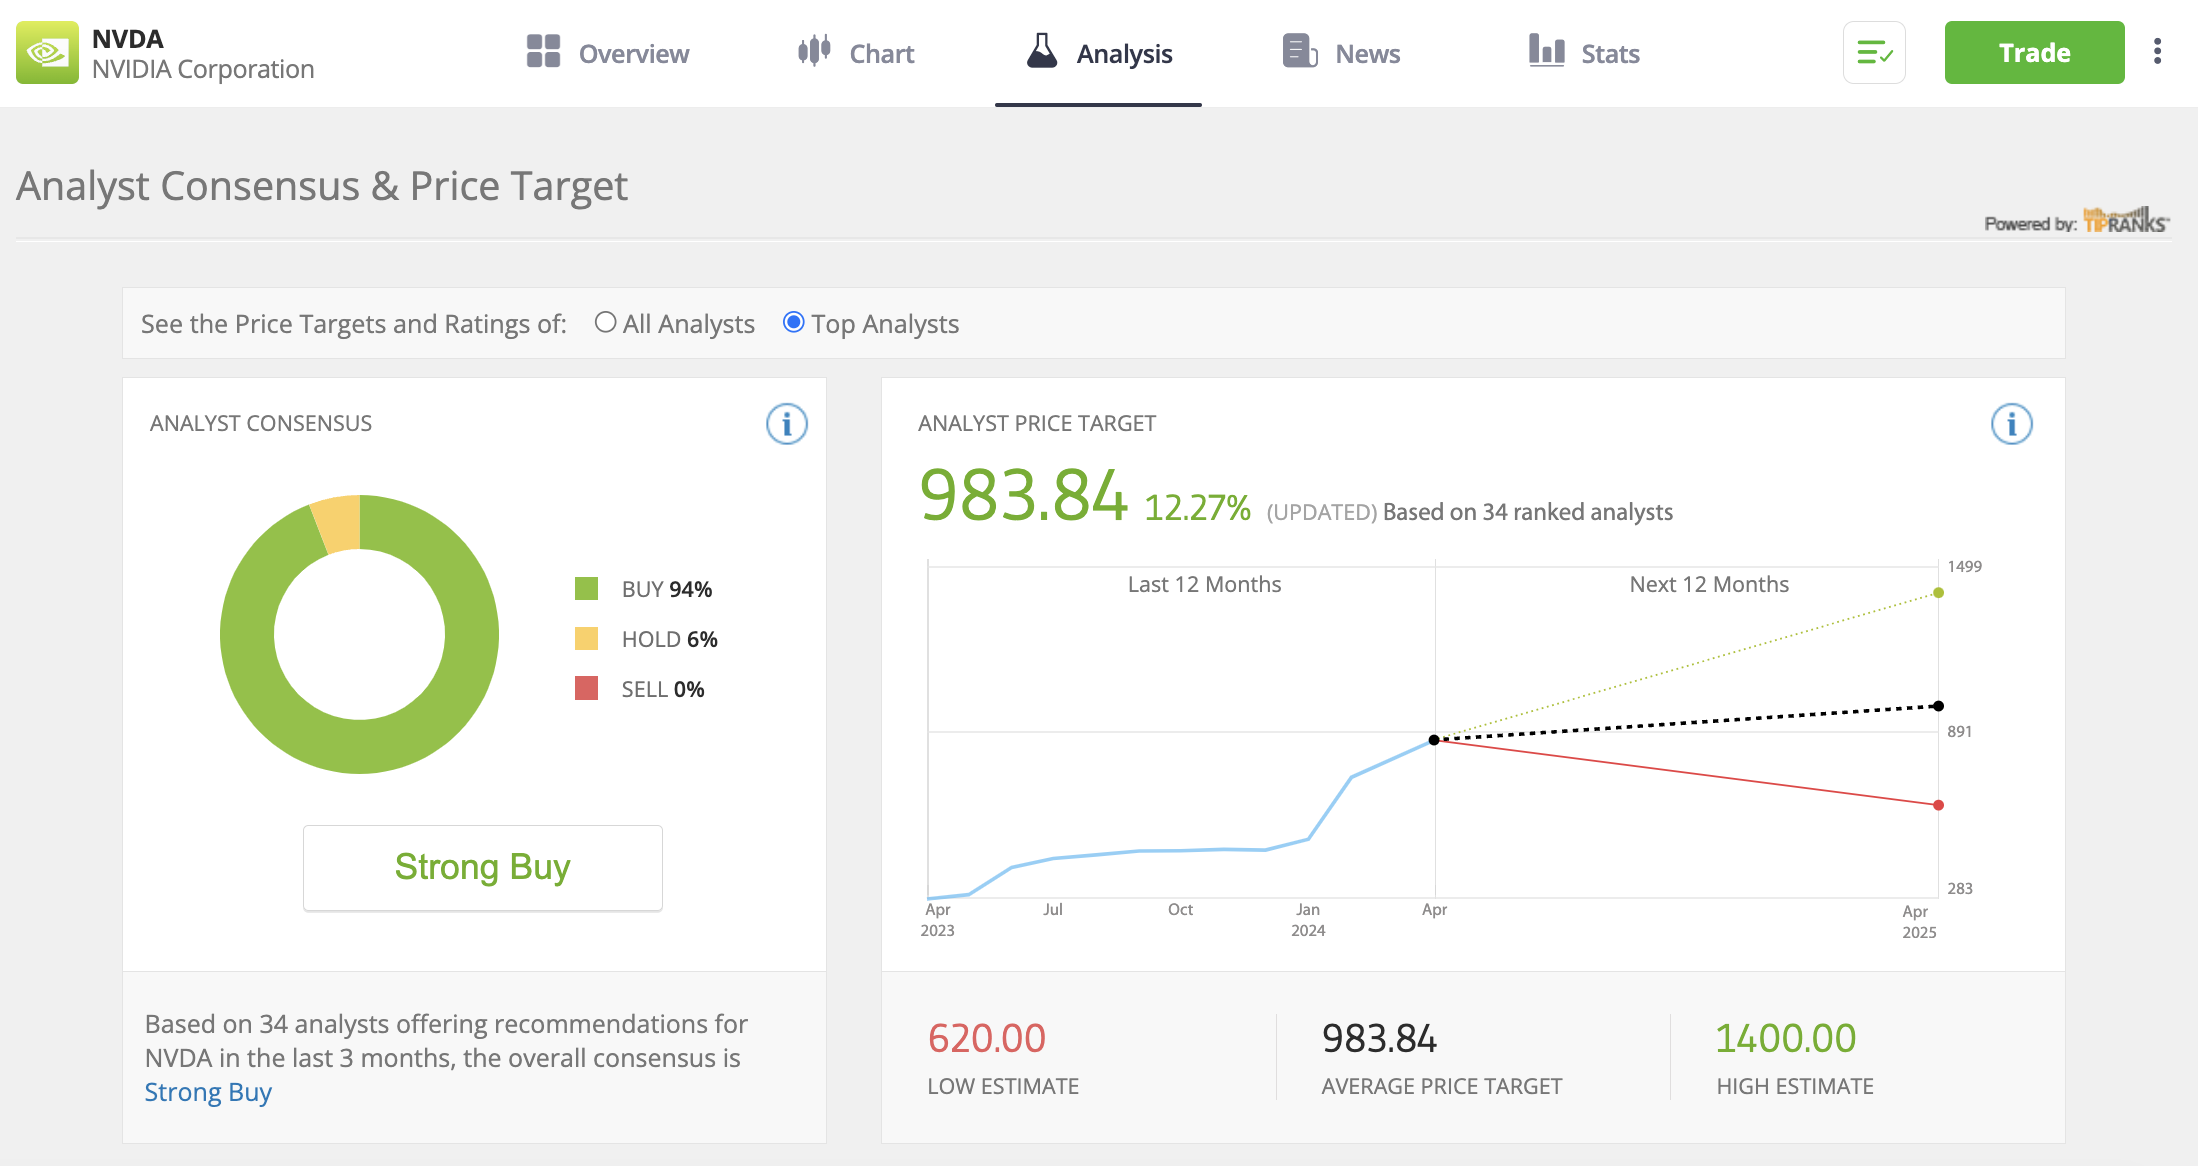Click the yellow HOLD legend swatch
Image resolution: width=2198 pixels, height=1166 pixels.
point(586,638)
